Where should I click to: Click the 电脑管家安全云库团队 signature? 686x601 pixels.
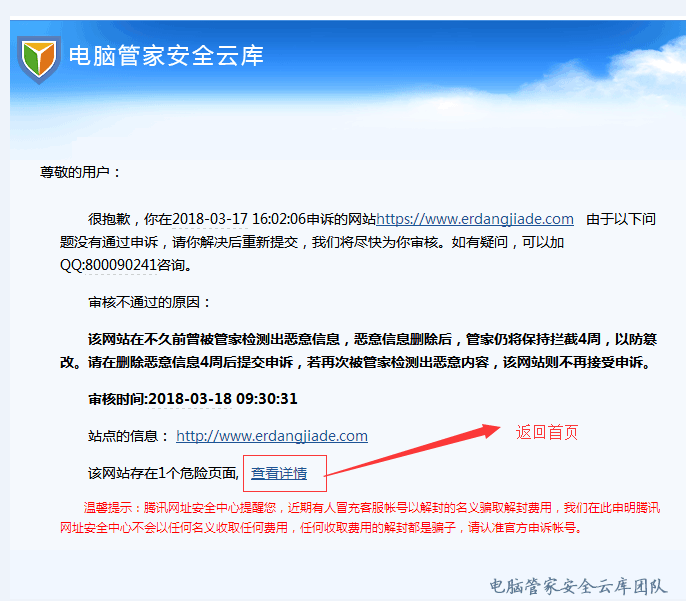pos(578,587)
